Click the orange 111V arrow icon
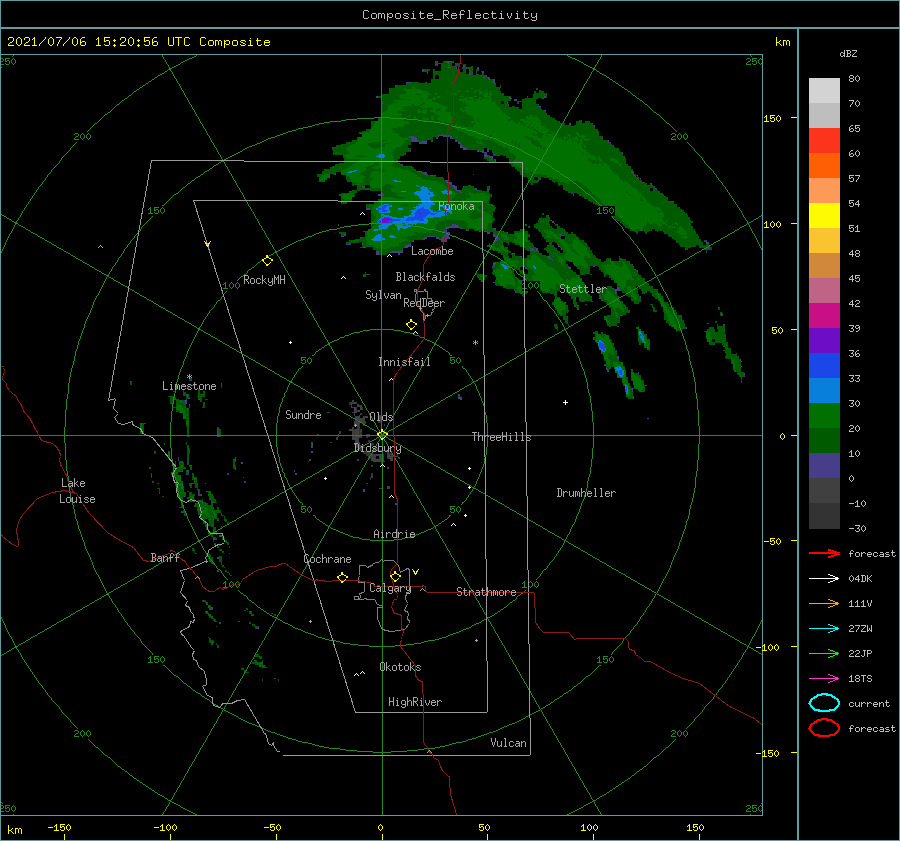Viewport: 900px width, 841px height. point(824,603)
